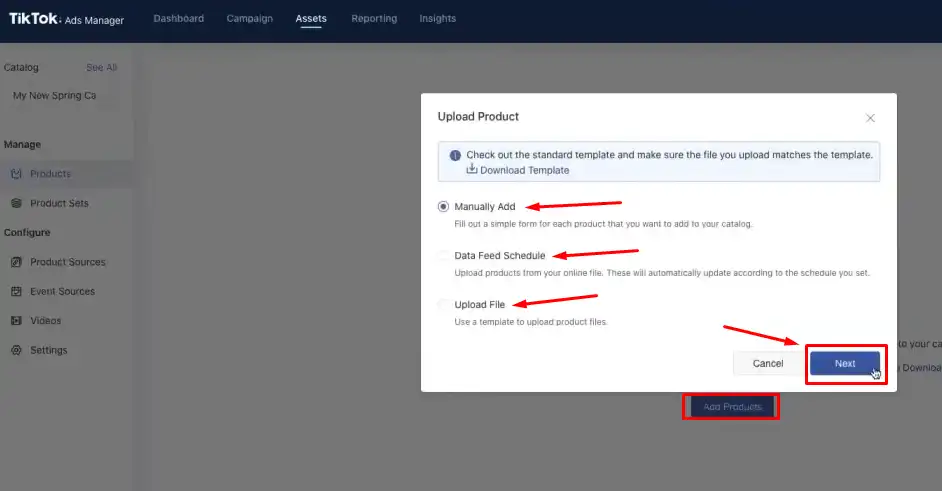Select the Assets tab

click(311, 19)
